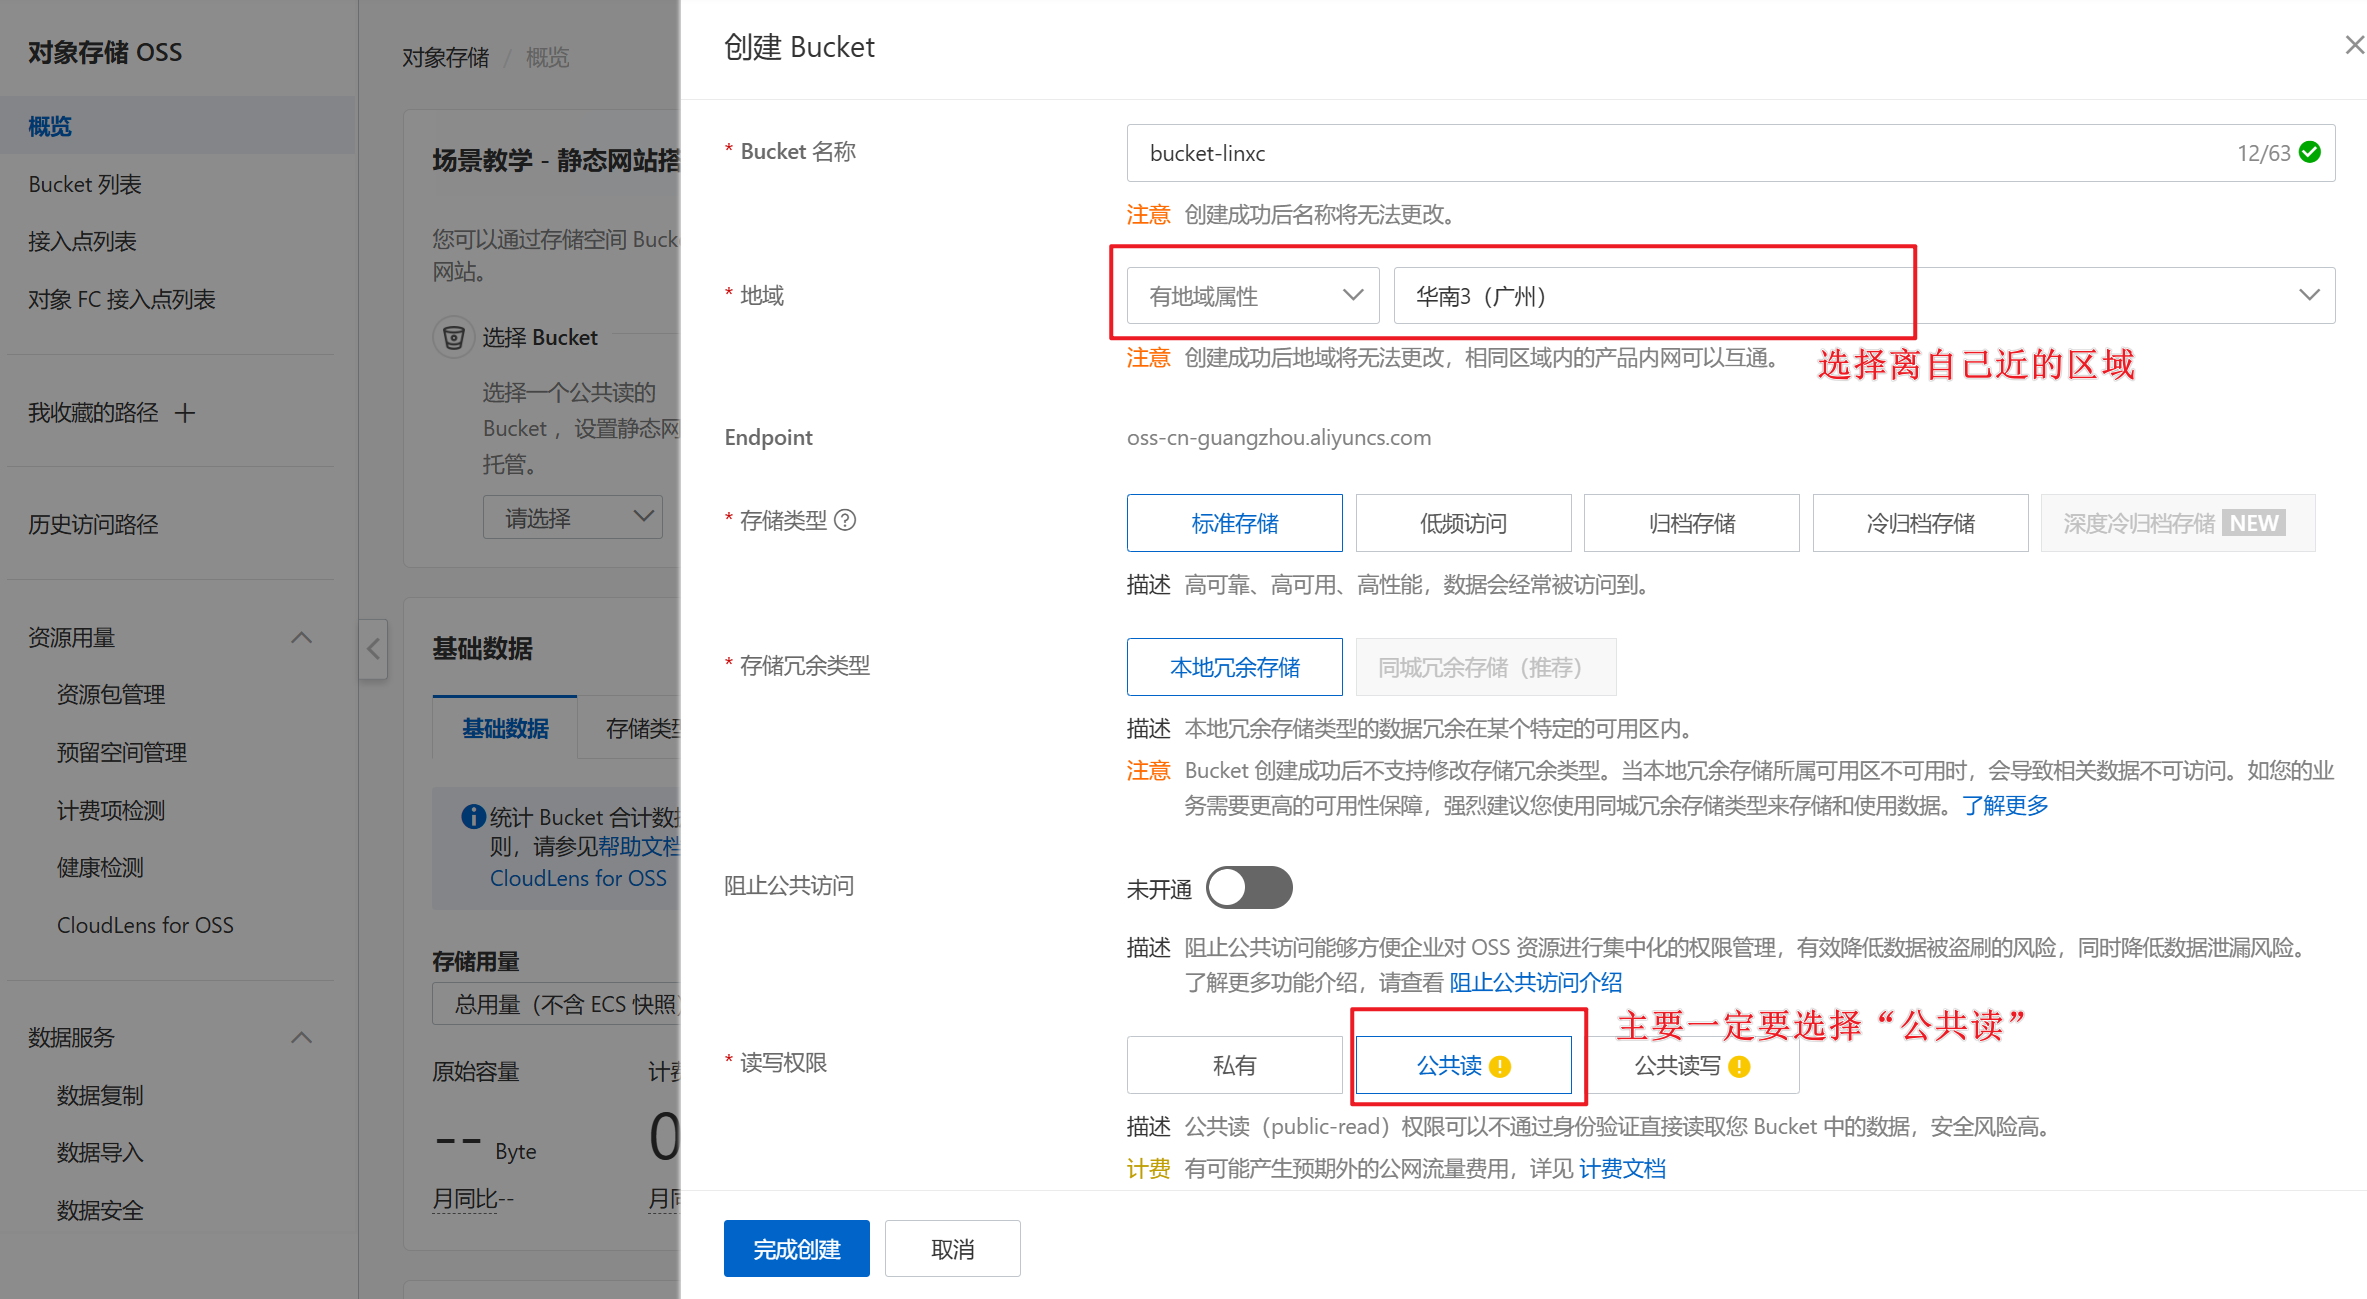
Task: Click the Bucket 名称 input field
Action: pos(1731,153)
